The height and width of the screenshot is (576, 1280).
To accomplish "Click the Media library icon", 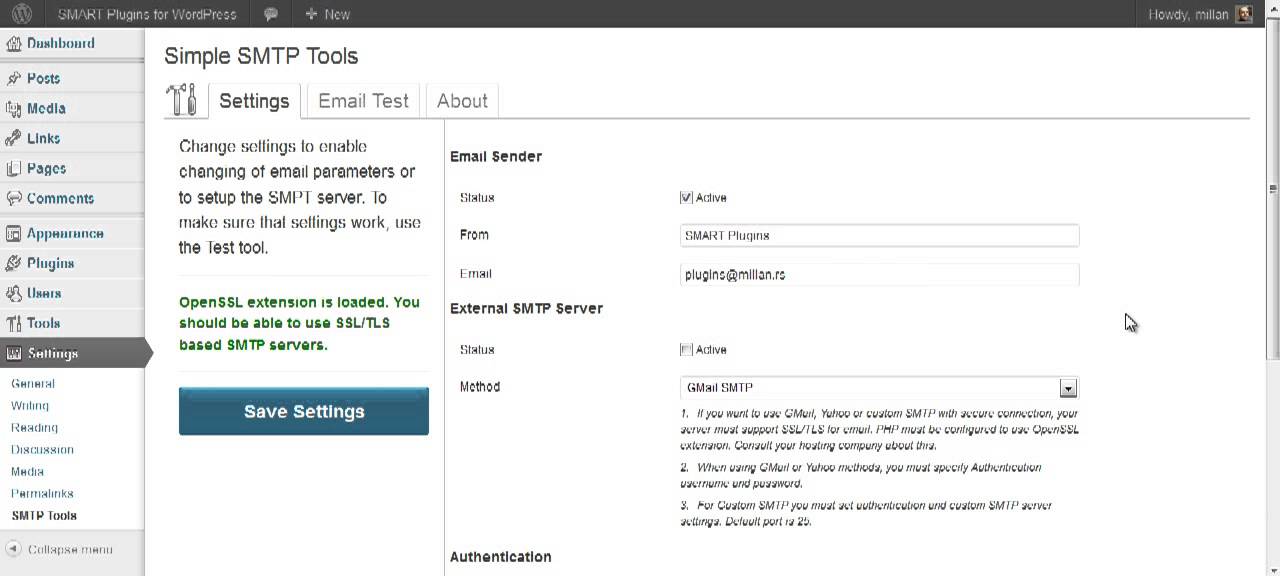I will 14,108.
